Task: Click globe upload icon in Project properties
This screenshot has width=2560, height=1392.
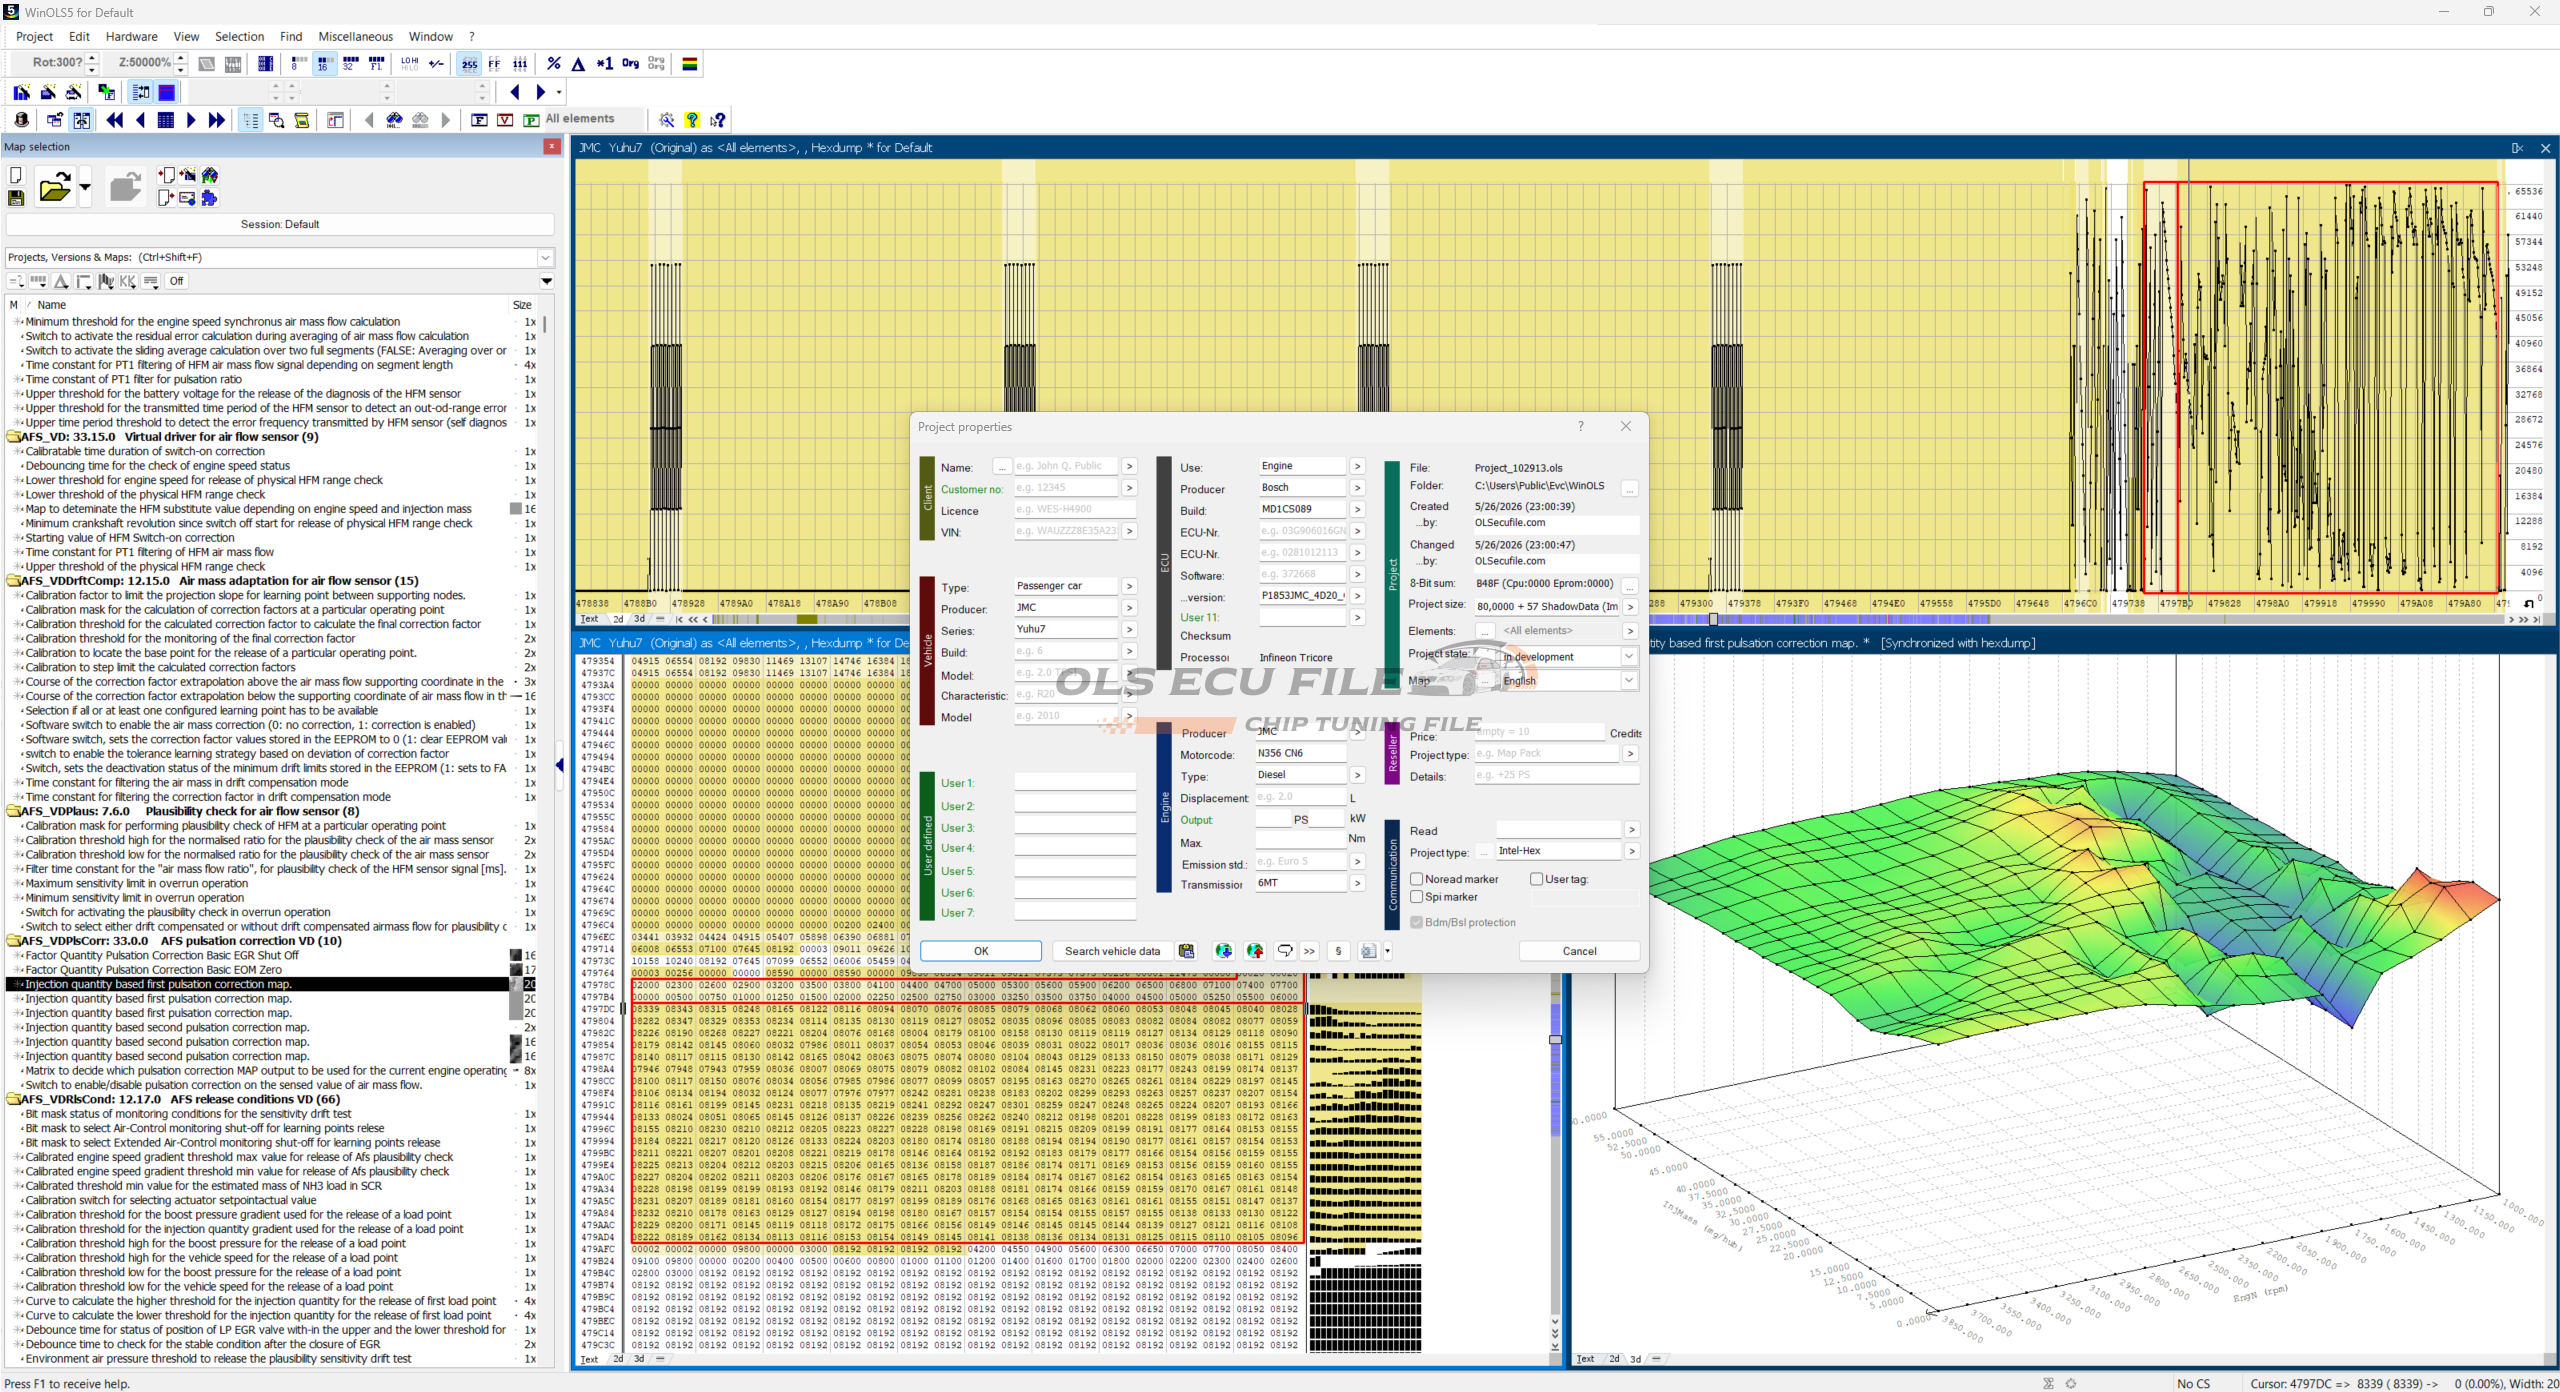Action: pyautogui.click(x=1254, y=951)
